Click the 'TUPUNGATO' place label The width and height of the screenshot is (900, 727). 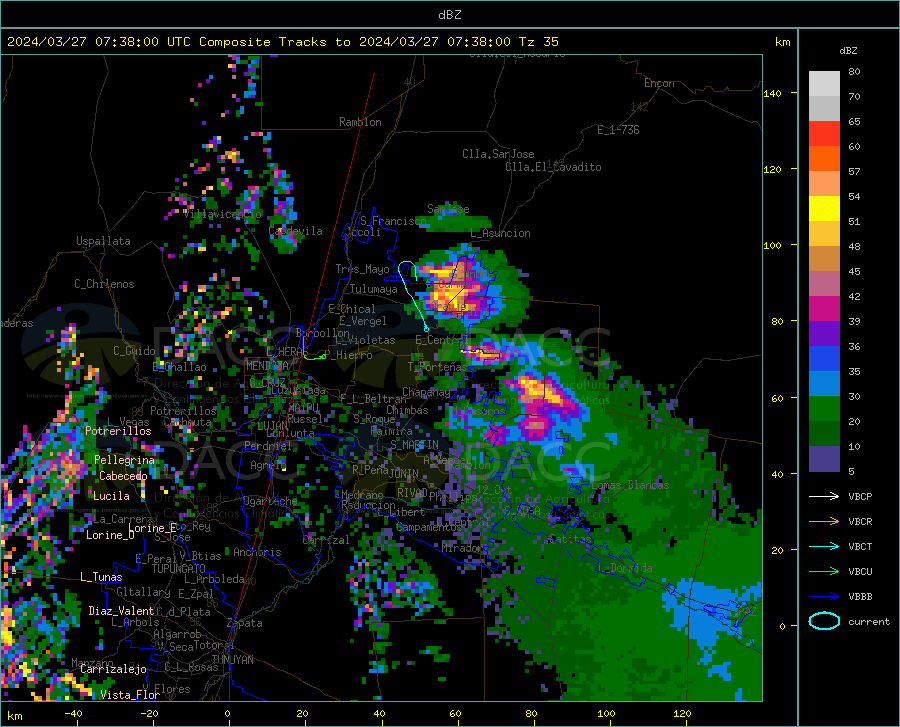point(179,569)
